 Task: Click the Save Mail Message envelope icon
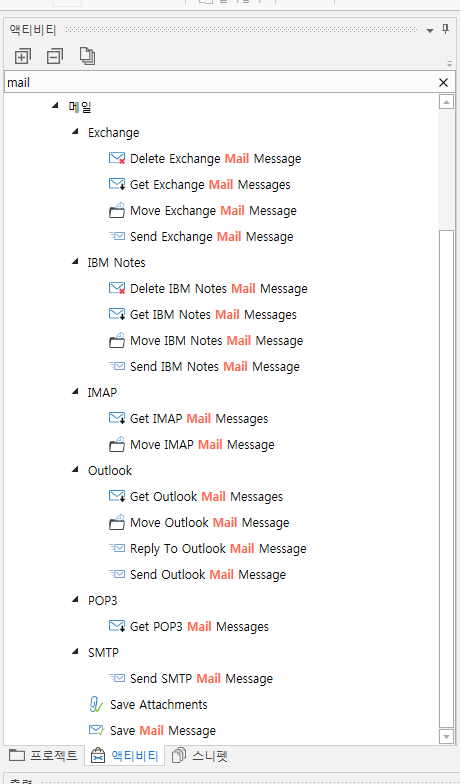(96, 730)
